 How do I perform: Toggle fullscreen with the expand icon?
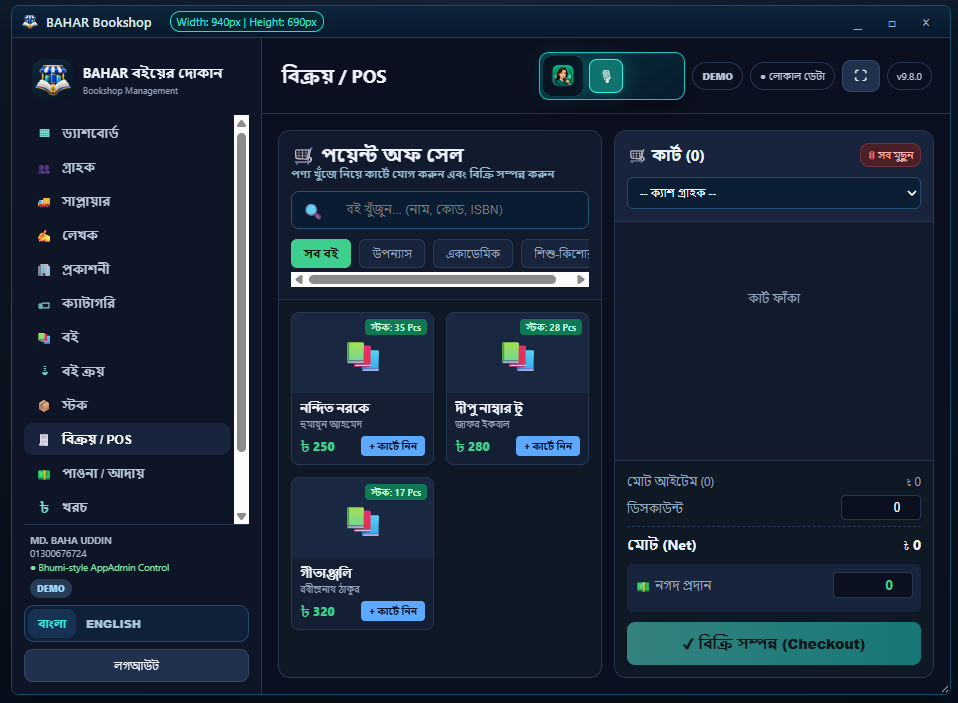point(860,76)
